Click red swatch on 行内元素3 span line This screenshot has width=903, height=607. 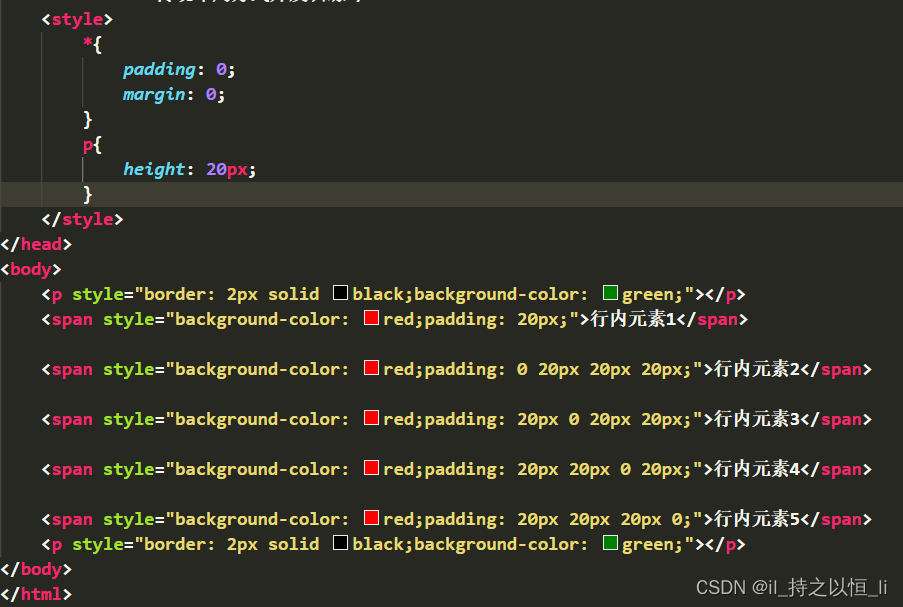pyautogui.click(x=371, y=418)
